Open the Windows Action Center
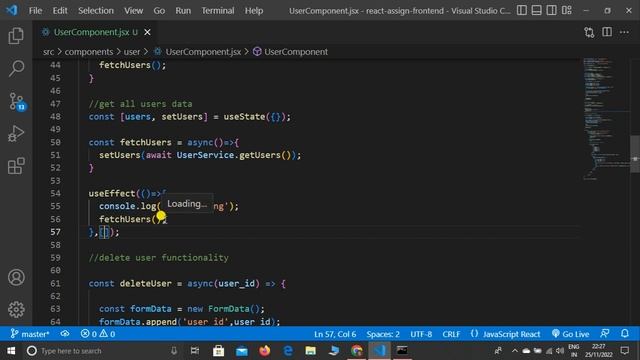This screenshot has width=640, height=360. point(625,351)
